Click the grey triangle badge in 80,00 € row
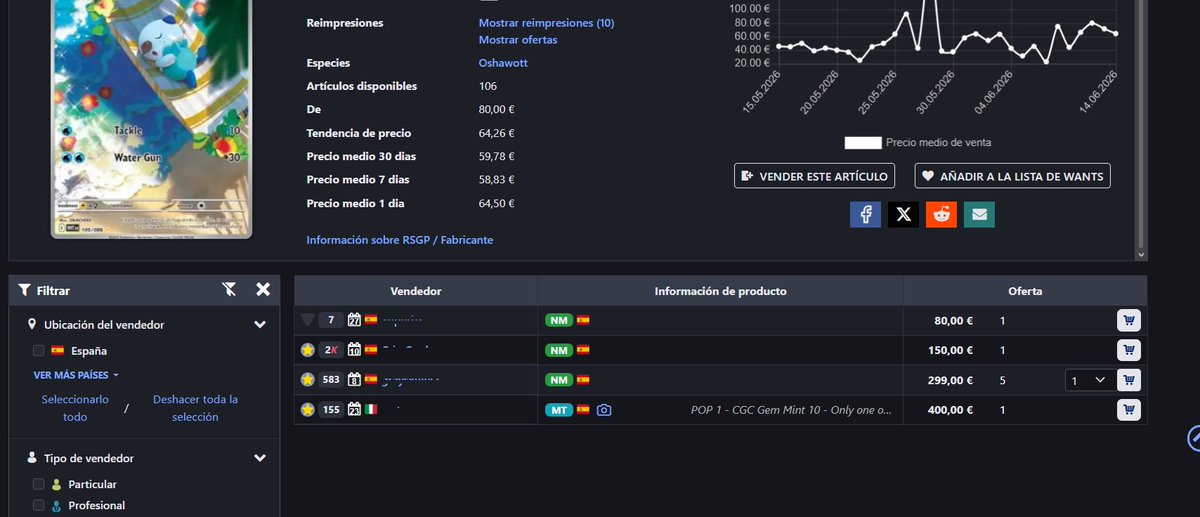 click(x=307, y=320)
